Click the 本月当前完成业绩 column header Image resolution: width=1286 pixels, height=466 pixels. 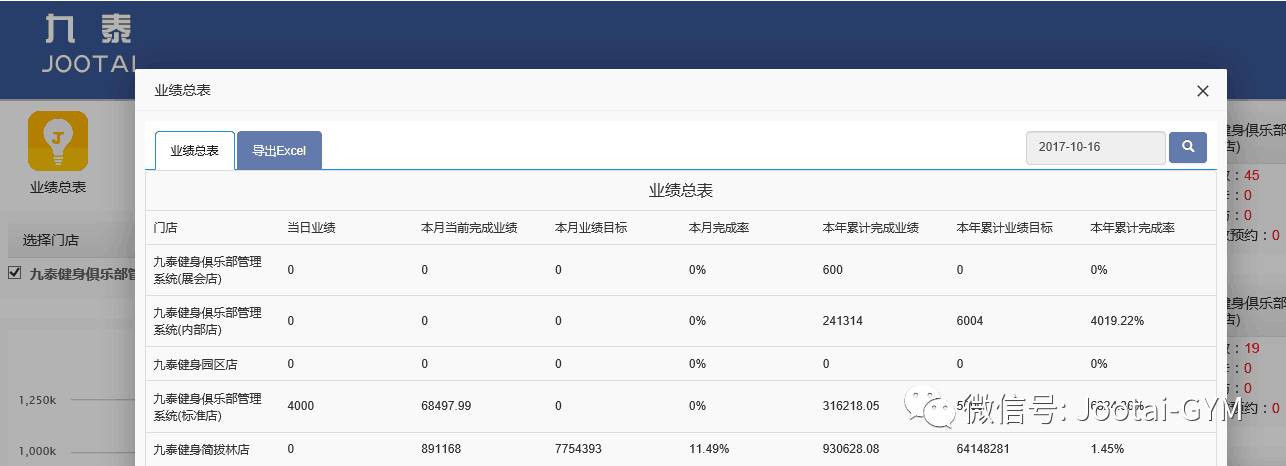tap(469, 228)
